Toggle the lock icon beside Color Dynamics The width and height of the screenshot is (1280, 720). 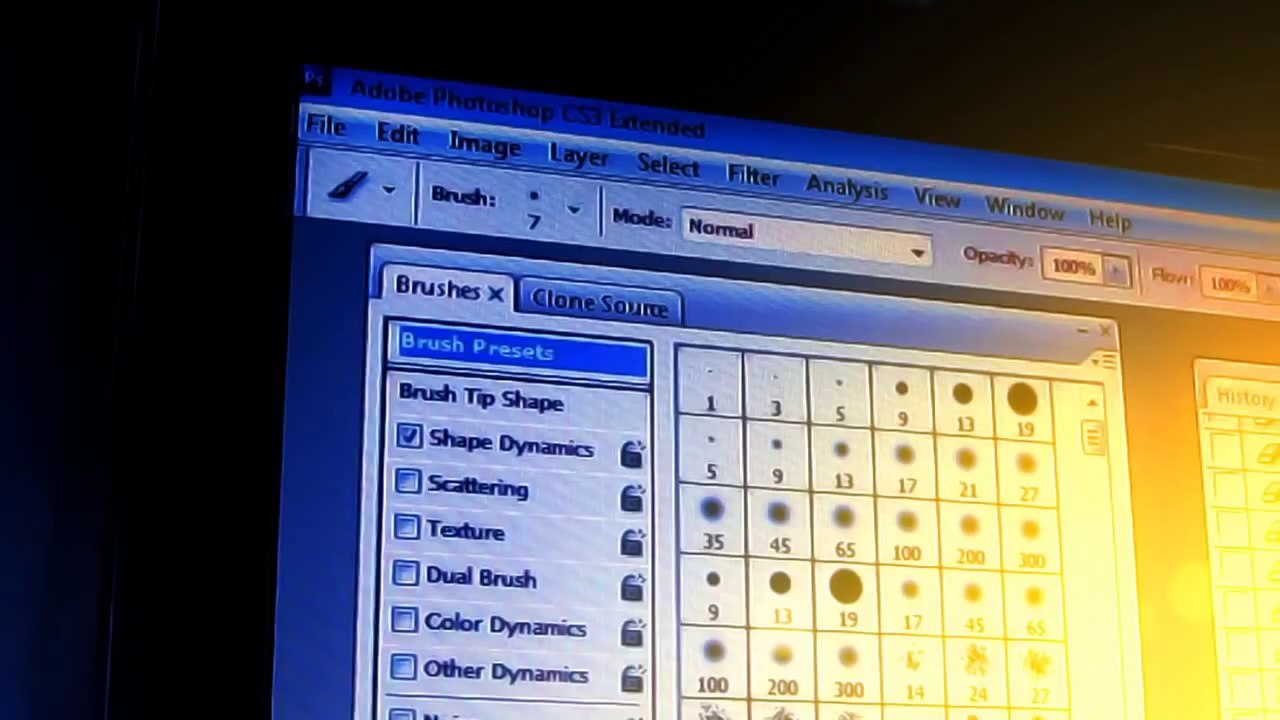(632, 632)
